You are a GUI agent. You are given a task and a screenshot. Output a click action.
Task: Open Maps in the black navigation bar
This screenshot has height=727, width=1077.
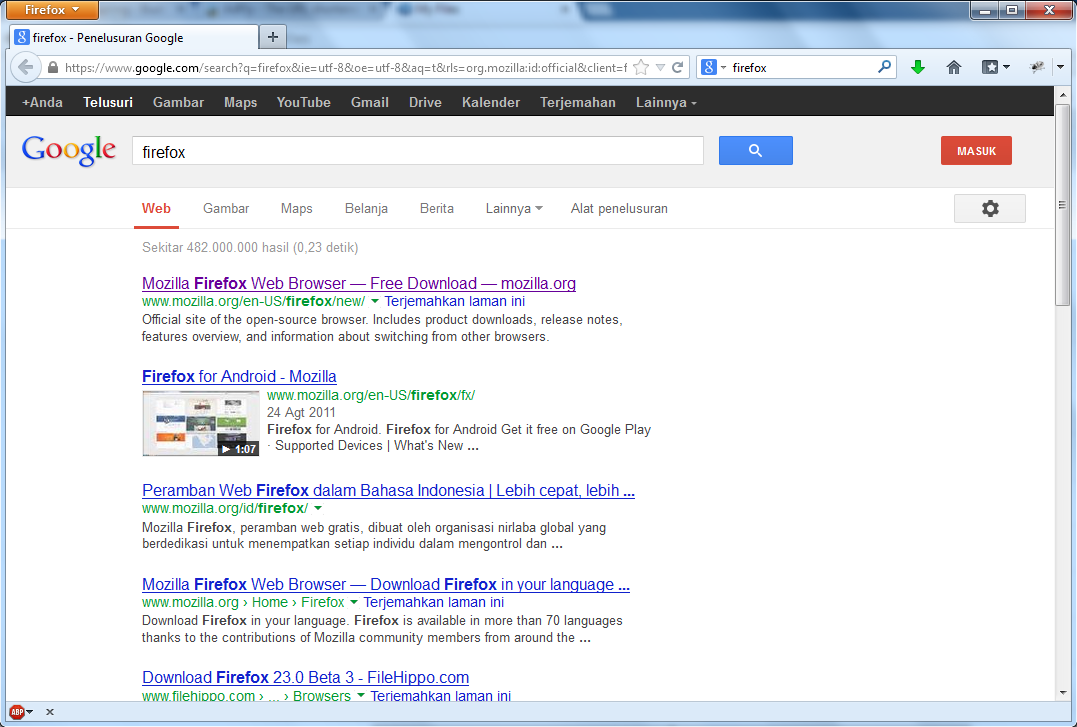[240, 102]
